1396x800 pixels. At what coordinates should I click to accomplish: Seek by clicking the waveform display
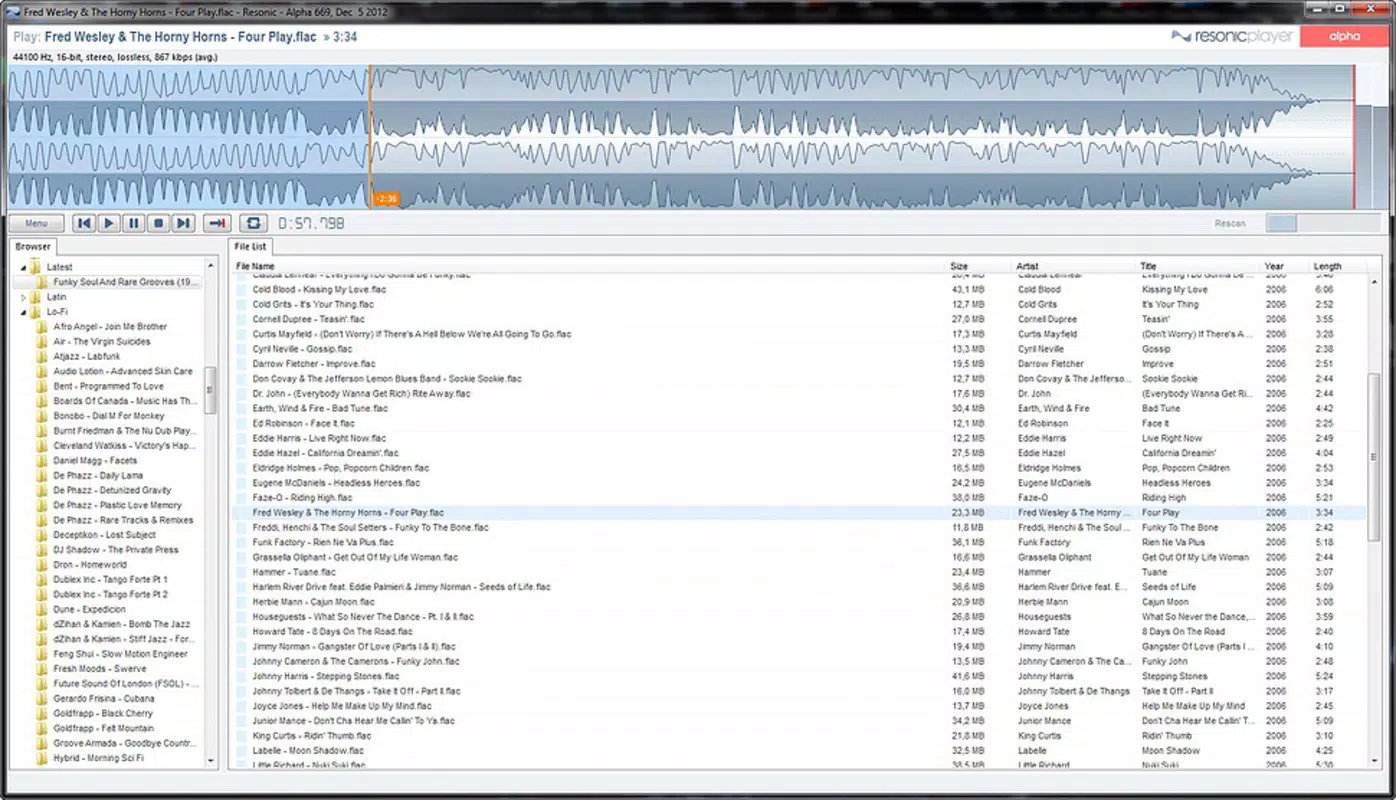pyautogui.click(x=680, y=137)
